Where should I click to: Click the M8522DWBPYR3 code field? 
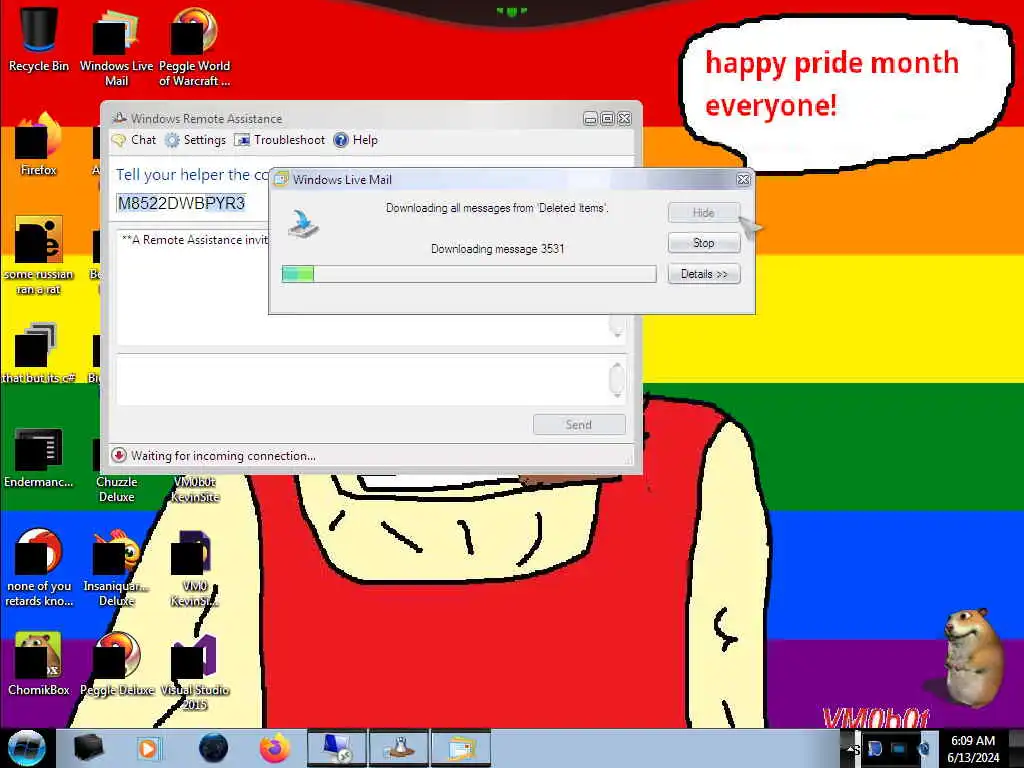point(181,203)
